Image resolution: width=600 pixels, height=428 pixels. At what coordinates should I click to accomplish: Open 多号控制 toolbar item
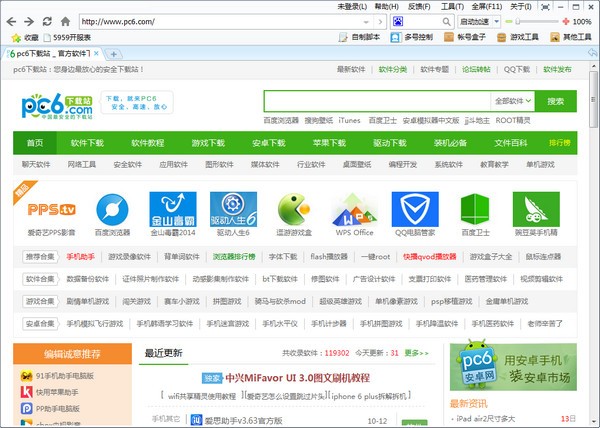tap(412, 37)
